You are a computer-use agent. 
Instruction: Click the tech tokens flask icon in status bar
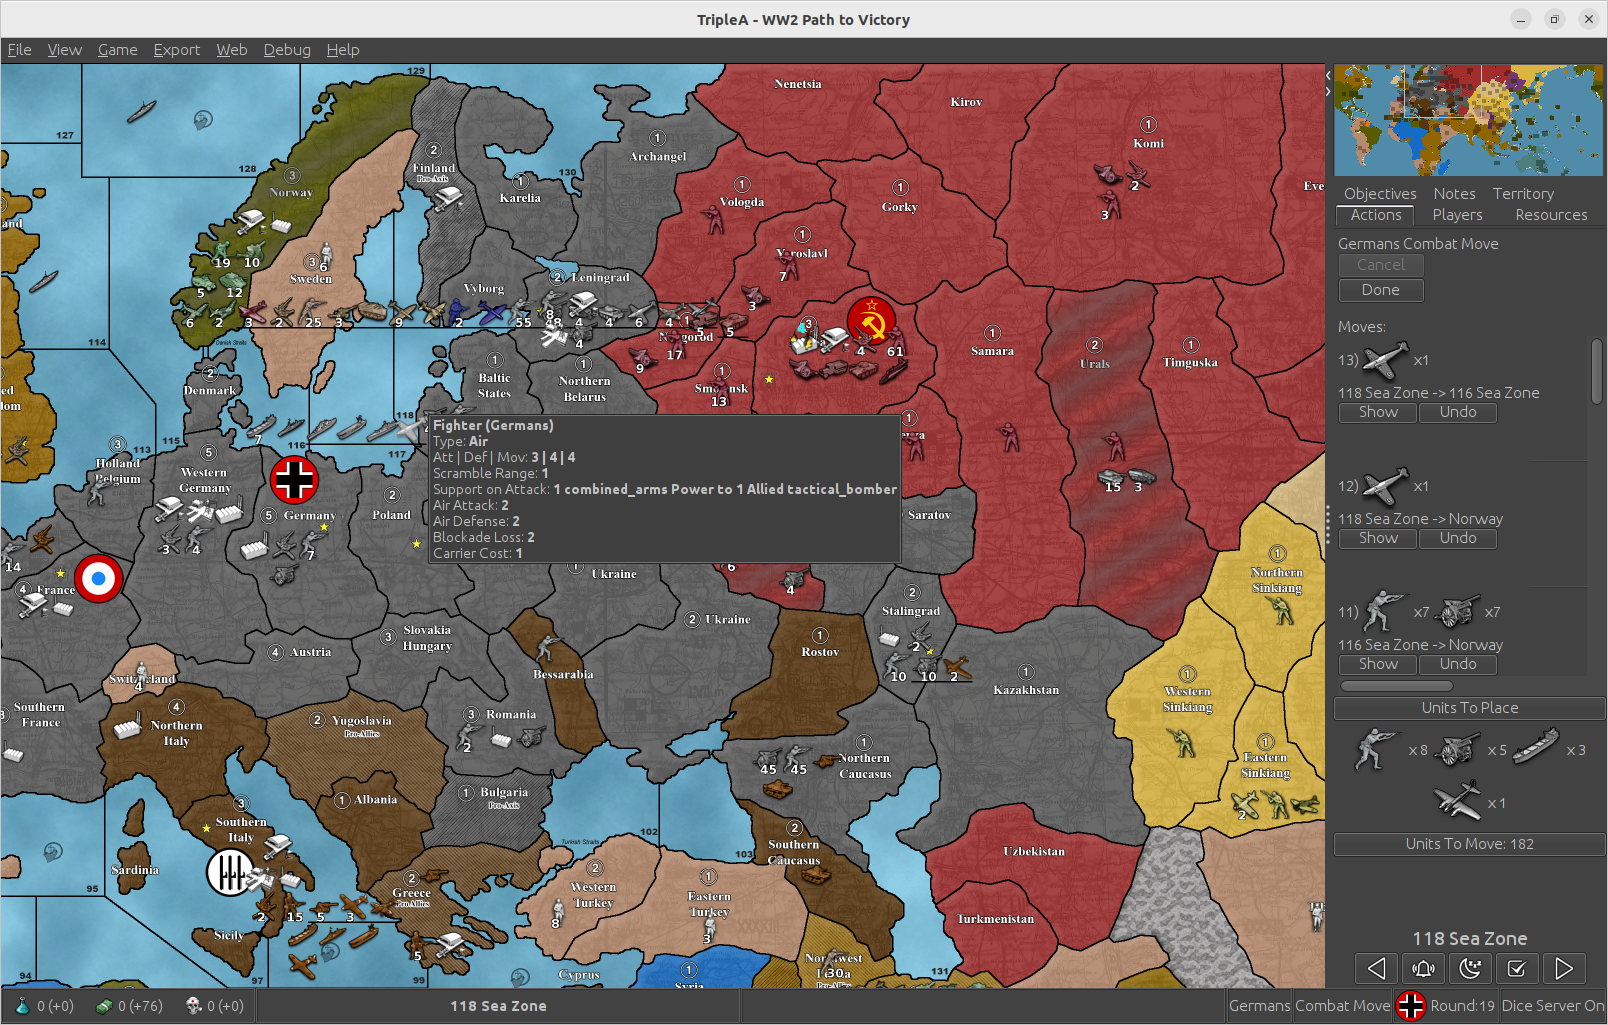(22, 1006)
